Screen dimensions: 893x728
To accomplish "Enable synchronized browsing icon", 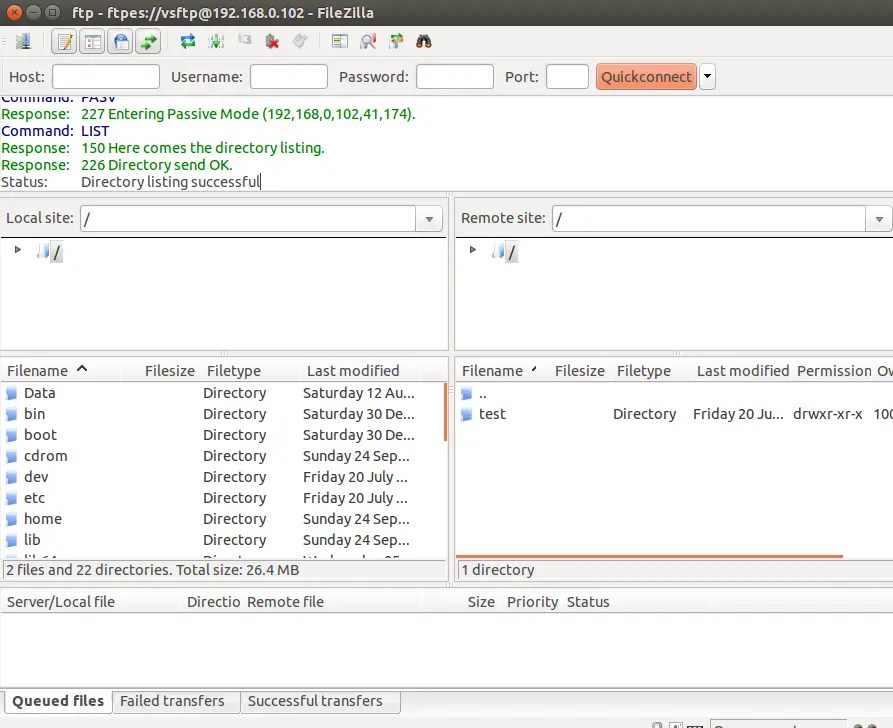I will (396, 41).
